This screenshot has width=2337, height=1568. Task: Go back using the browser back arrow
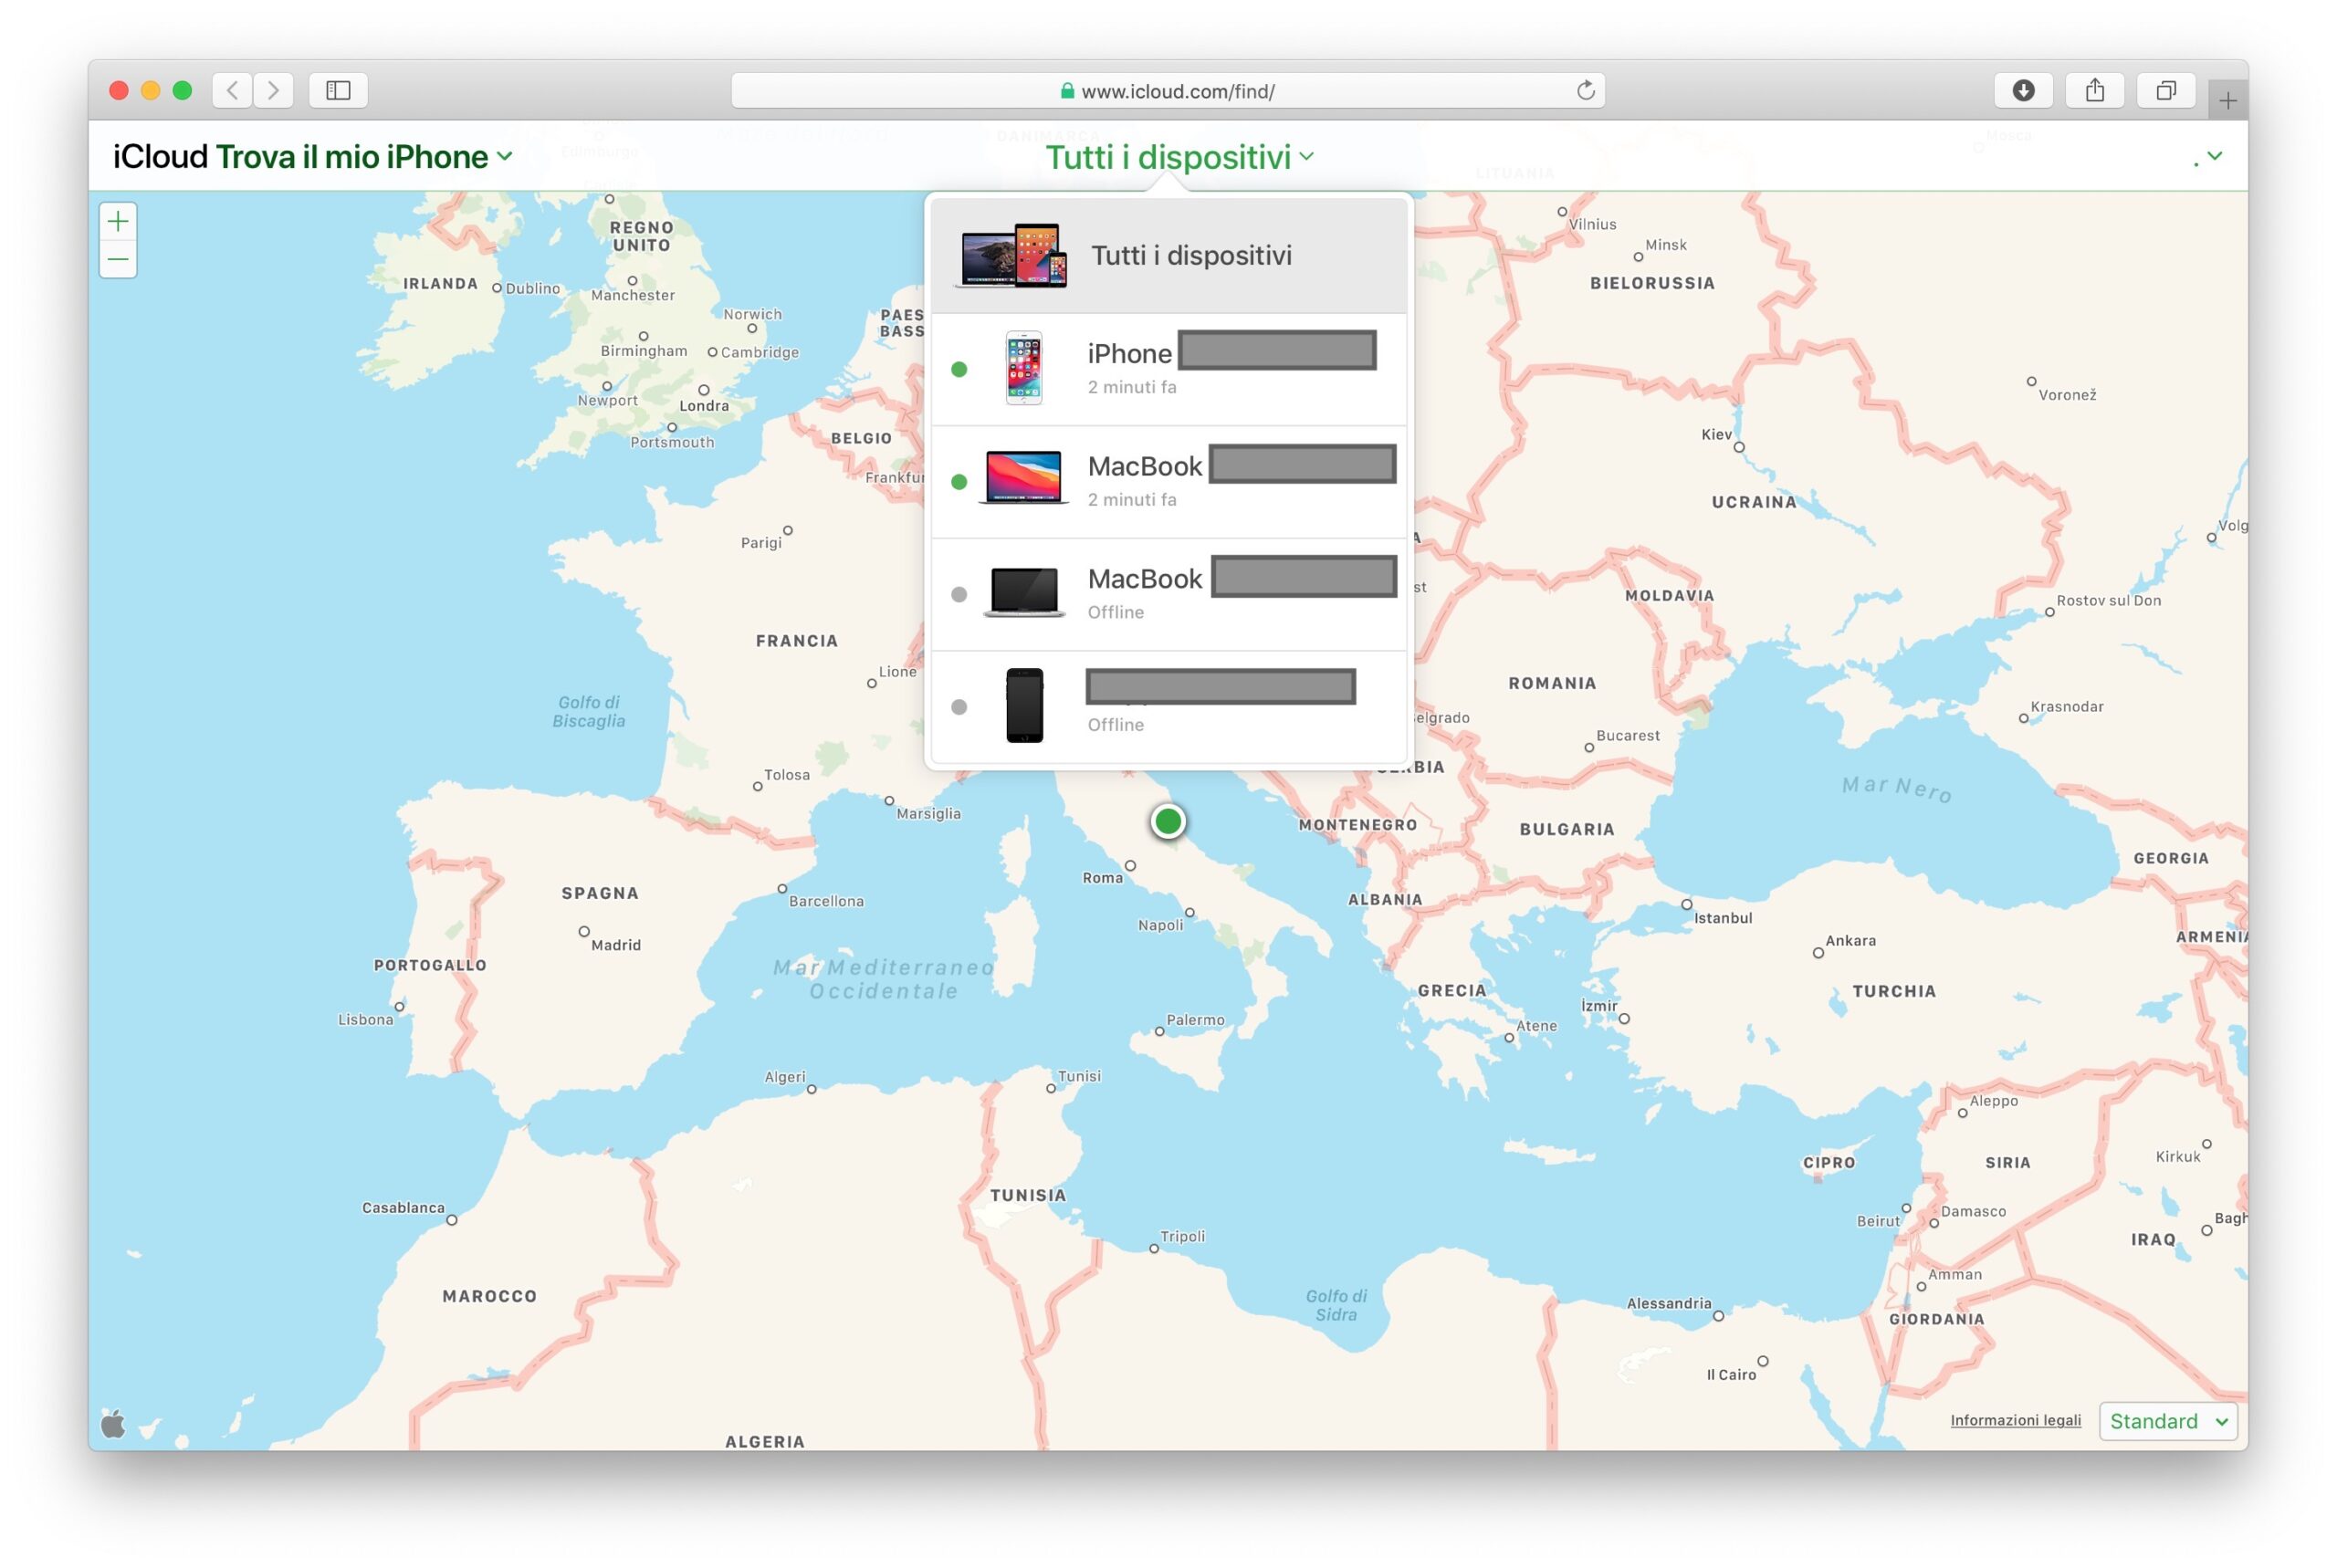click(232, 91)
